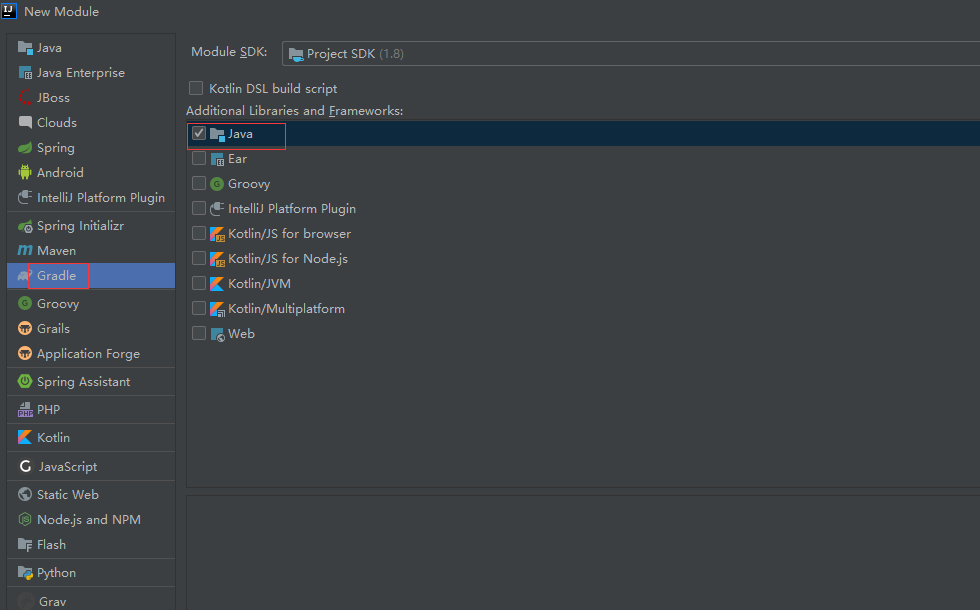Click the red JBoss icon
The width and height of the screenshot is (980, 610).
(x=25, y=98)
